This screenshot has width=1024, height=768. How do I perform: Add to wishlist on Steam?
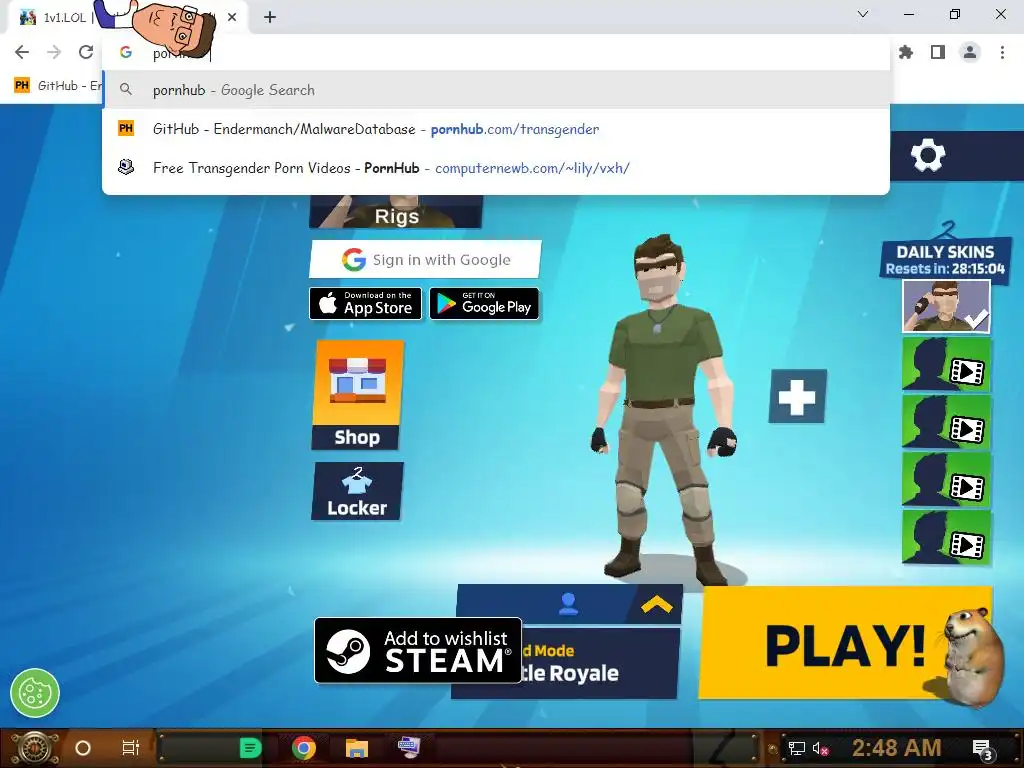coord(418,650)
